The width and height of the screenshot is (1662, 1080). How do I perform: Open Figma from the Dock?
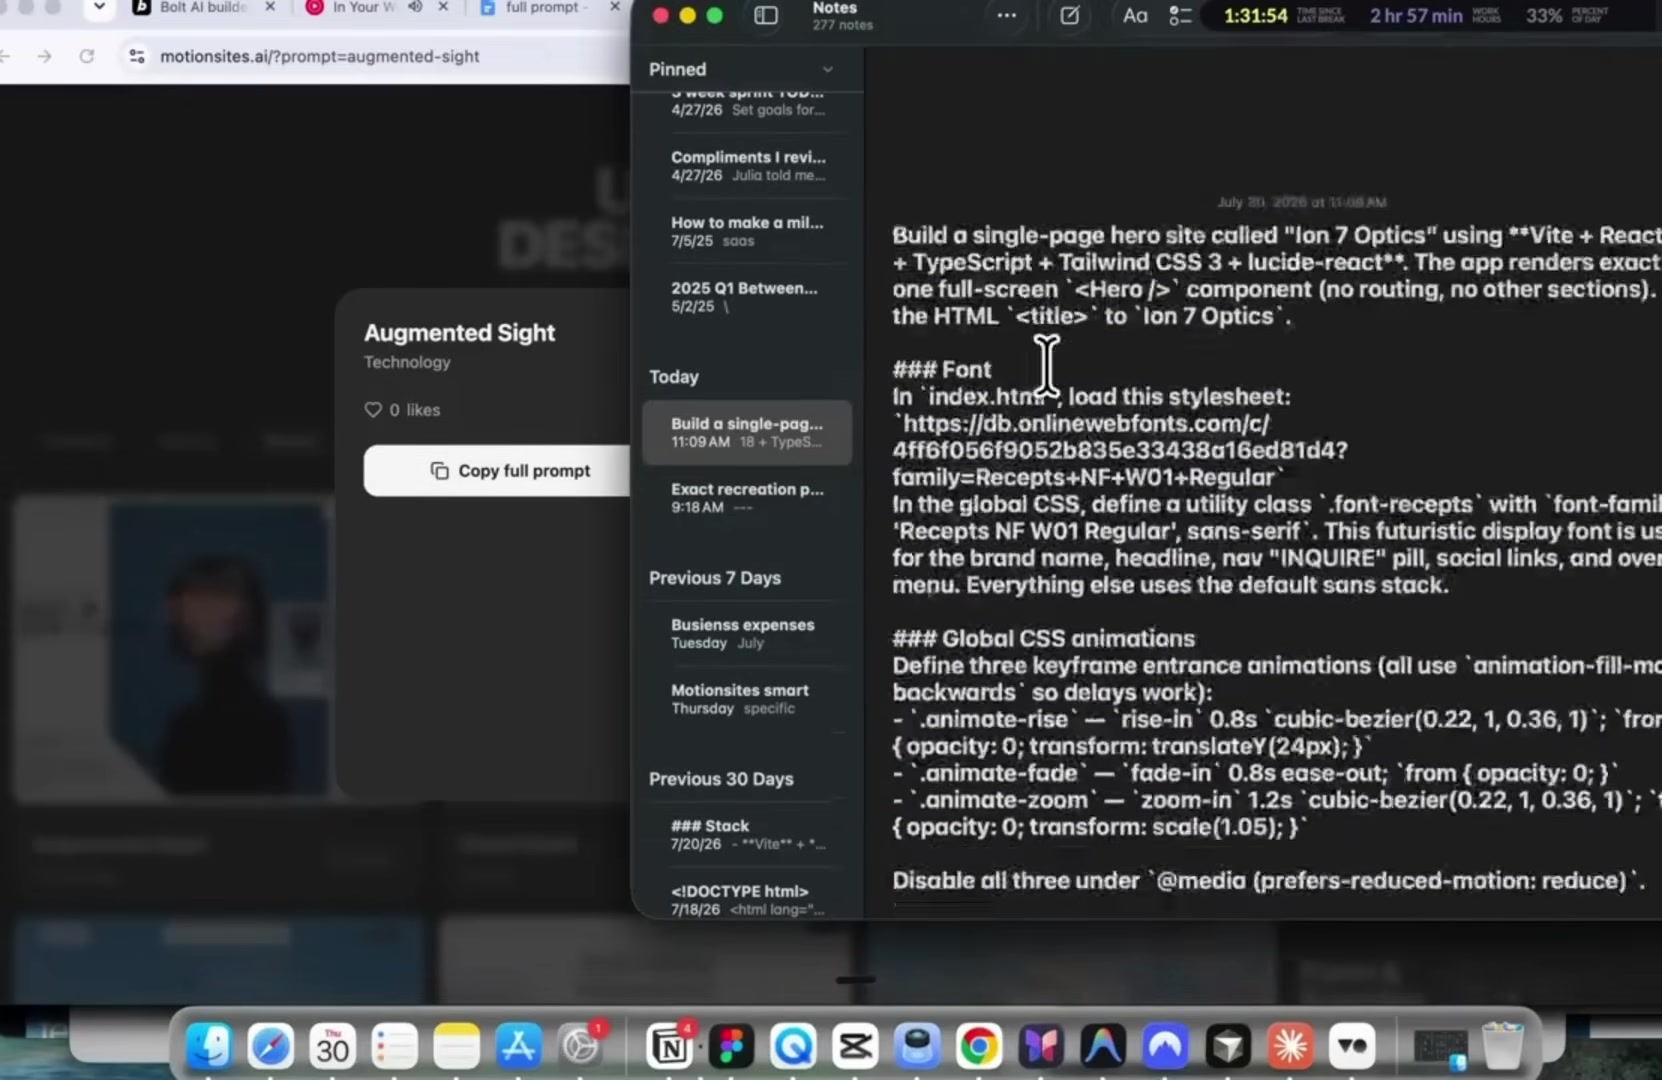pos(731,1046)
